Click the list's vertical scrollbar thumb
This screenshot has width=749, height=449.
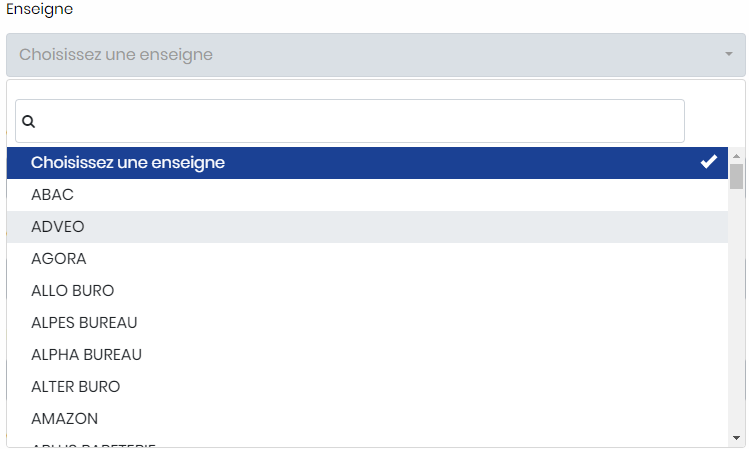736,176
